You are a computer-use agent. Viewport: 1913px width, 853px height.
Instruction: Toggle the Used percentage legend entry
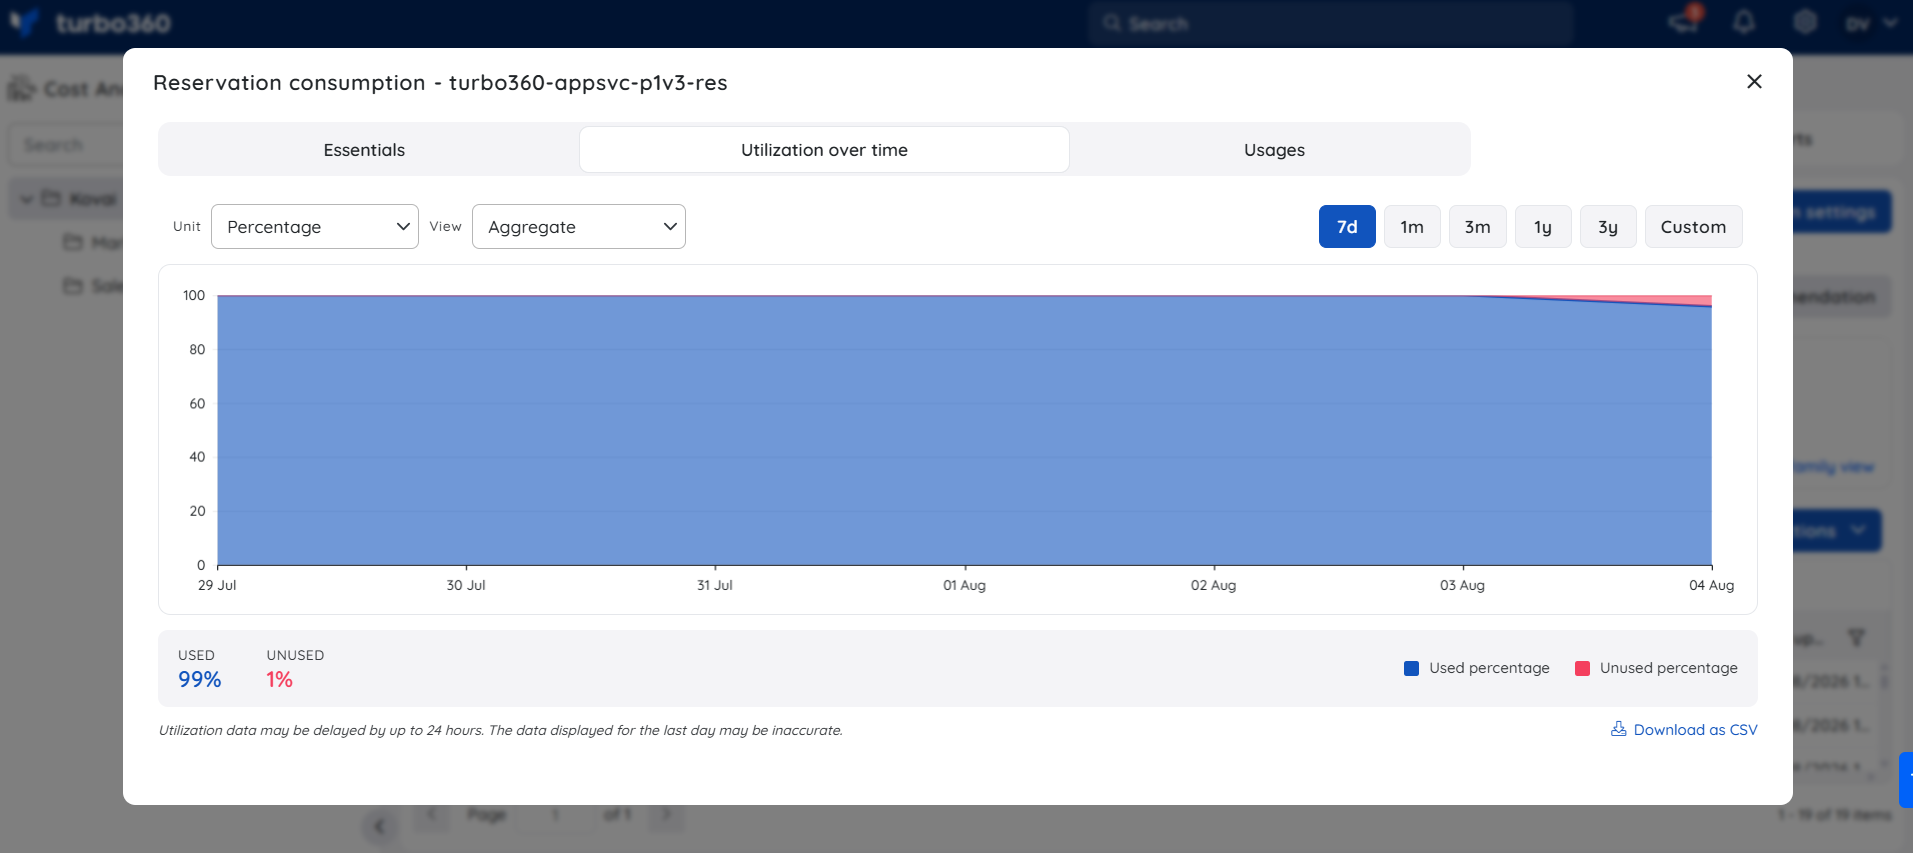tap(1477, 668)
